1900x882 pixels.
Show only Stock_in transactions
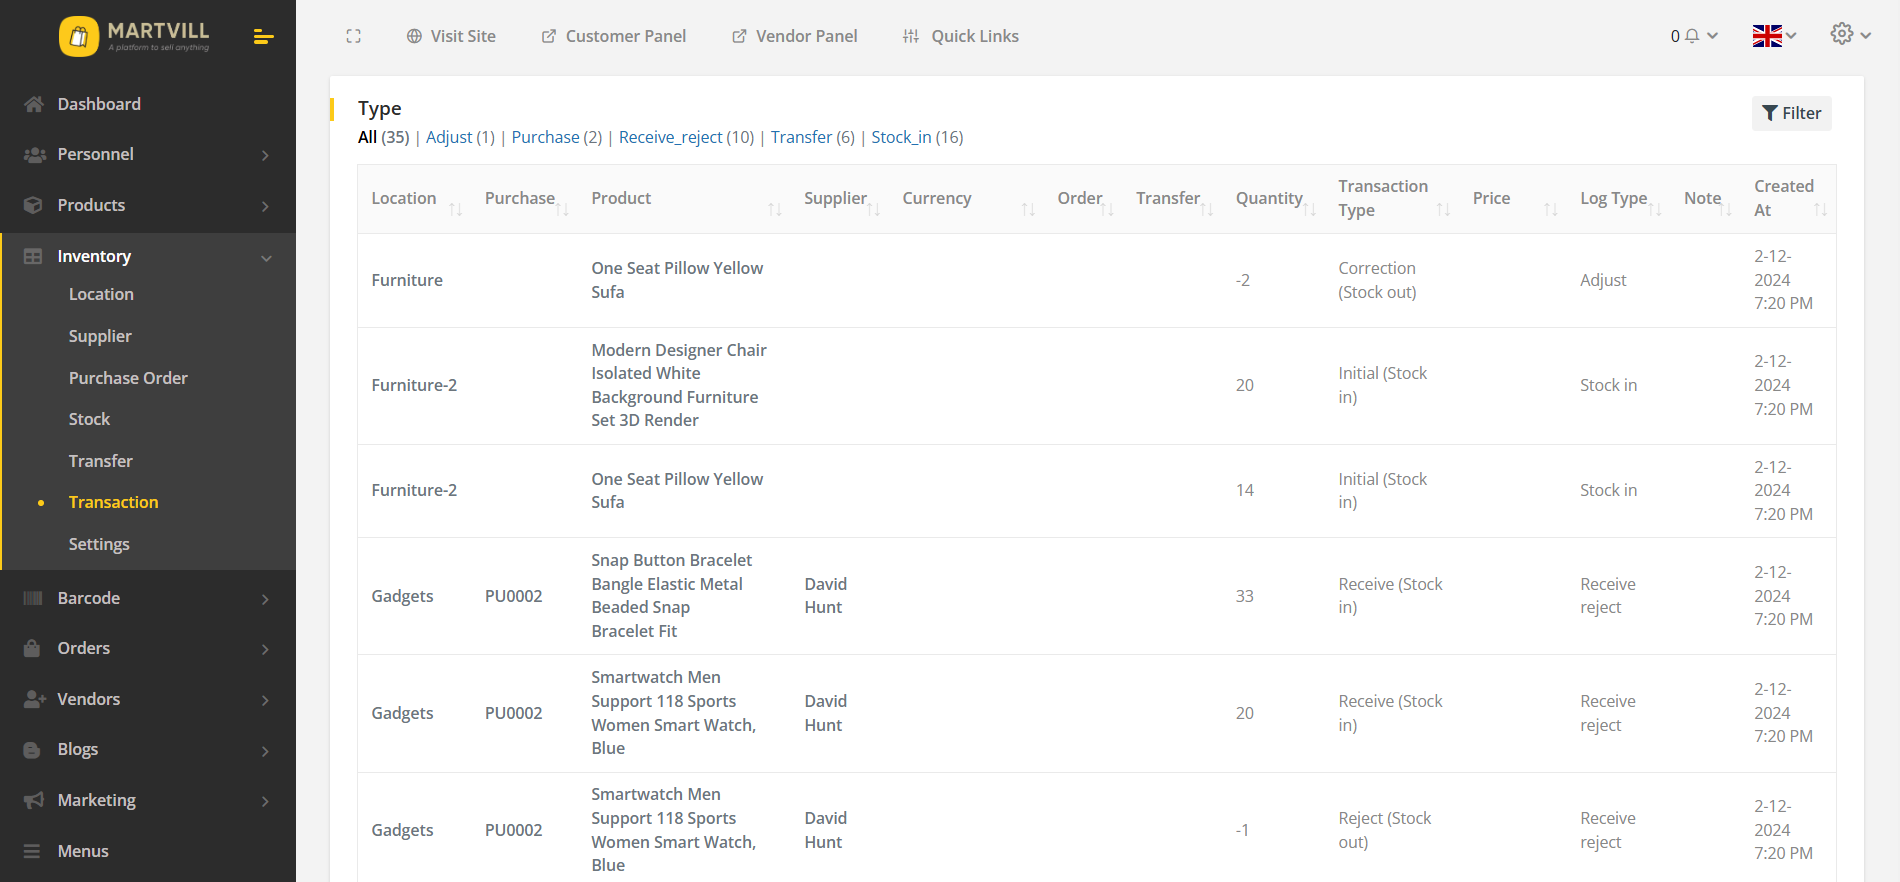(x=901, y=137)
